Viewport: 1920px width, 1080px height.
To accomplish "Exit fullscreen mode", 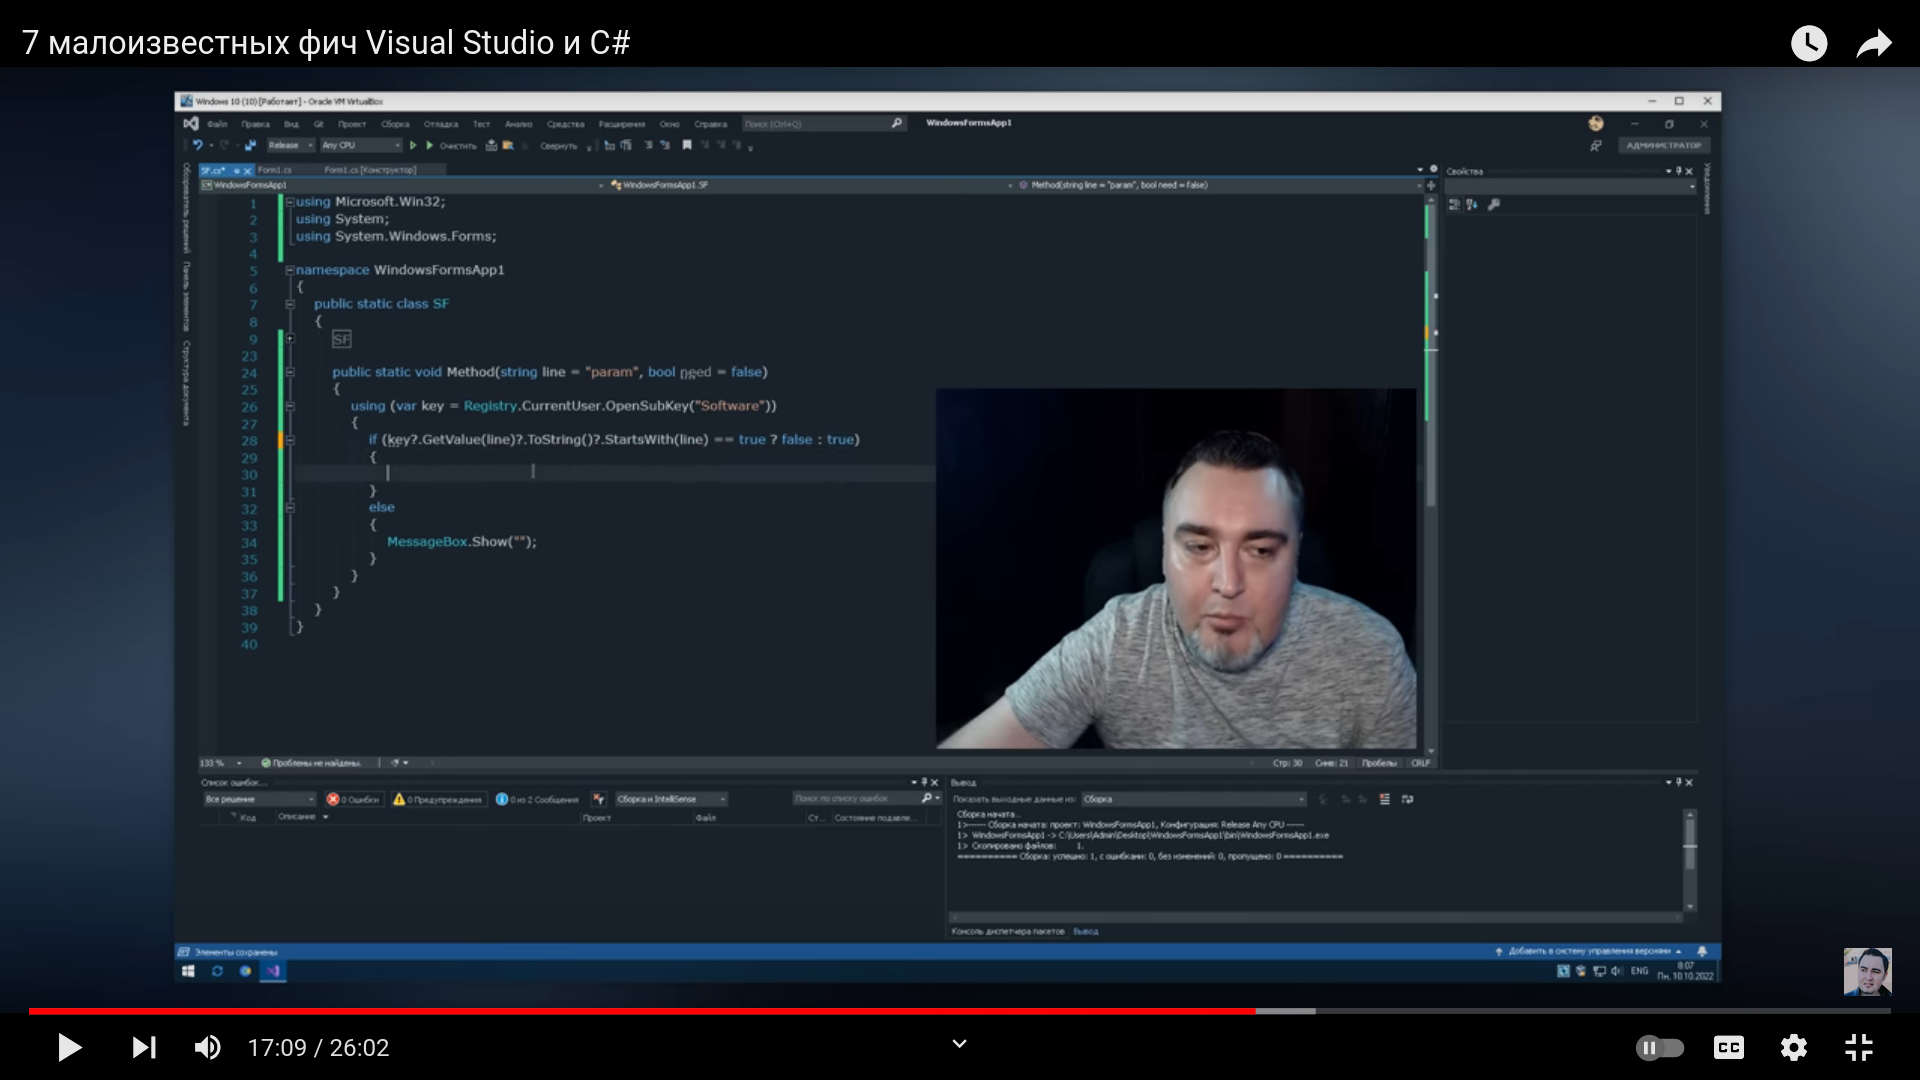I will tap(1858, 1047).
